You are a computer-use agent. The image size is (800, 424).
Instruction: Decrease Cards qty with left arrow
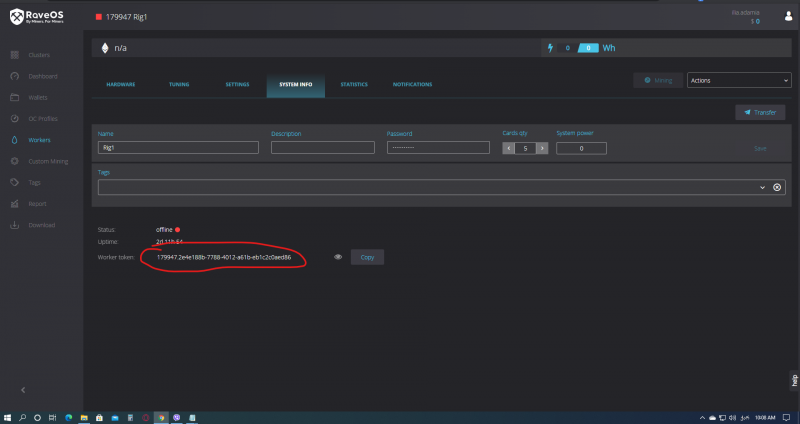click(x=508, y=148)
